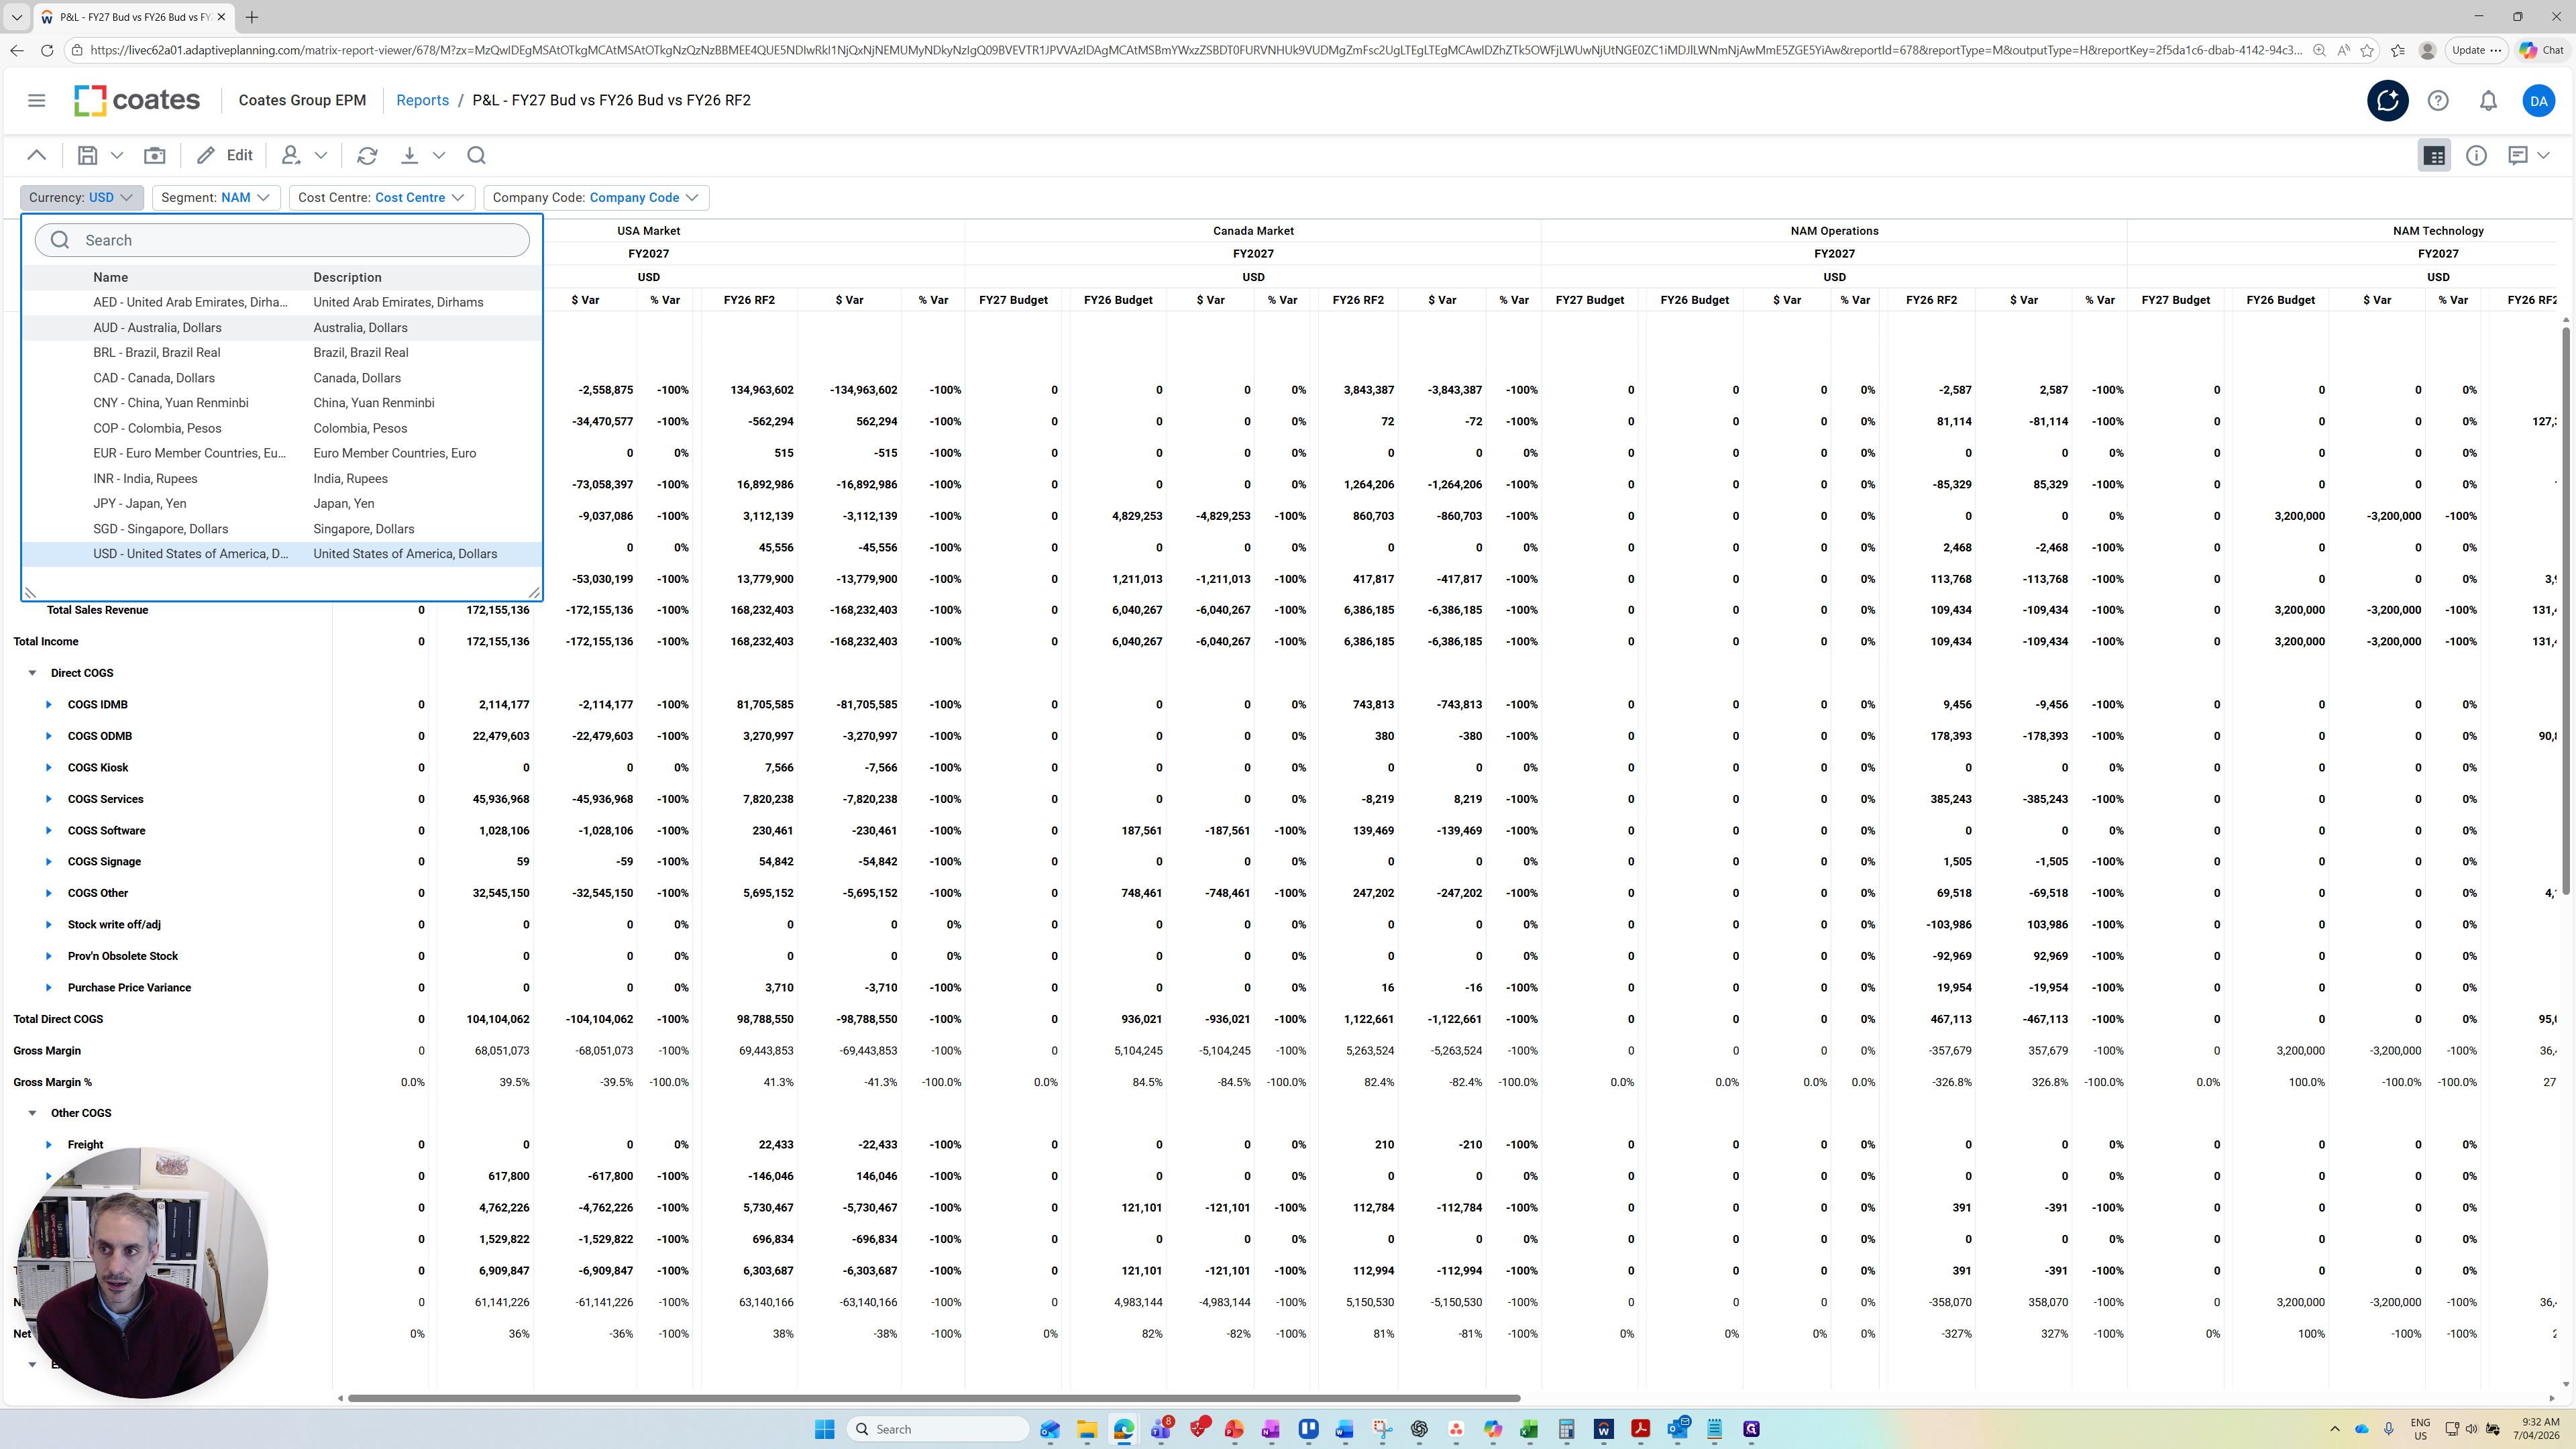Open the notifications bell
Screen dimensions: 2576x1449
[x=2488, y=100]
